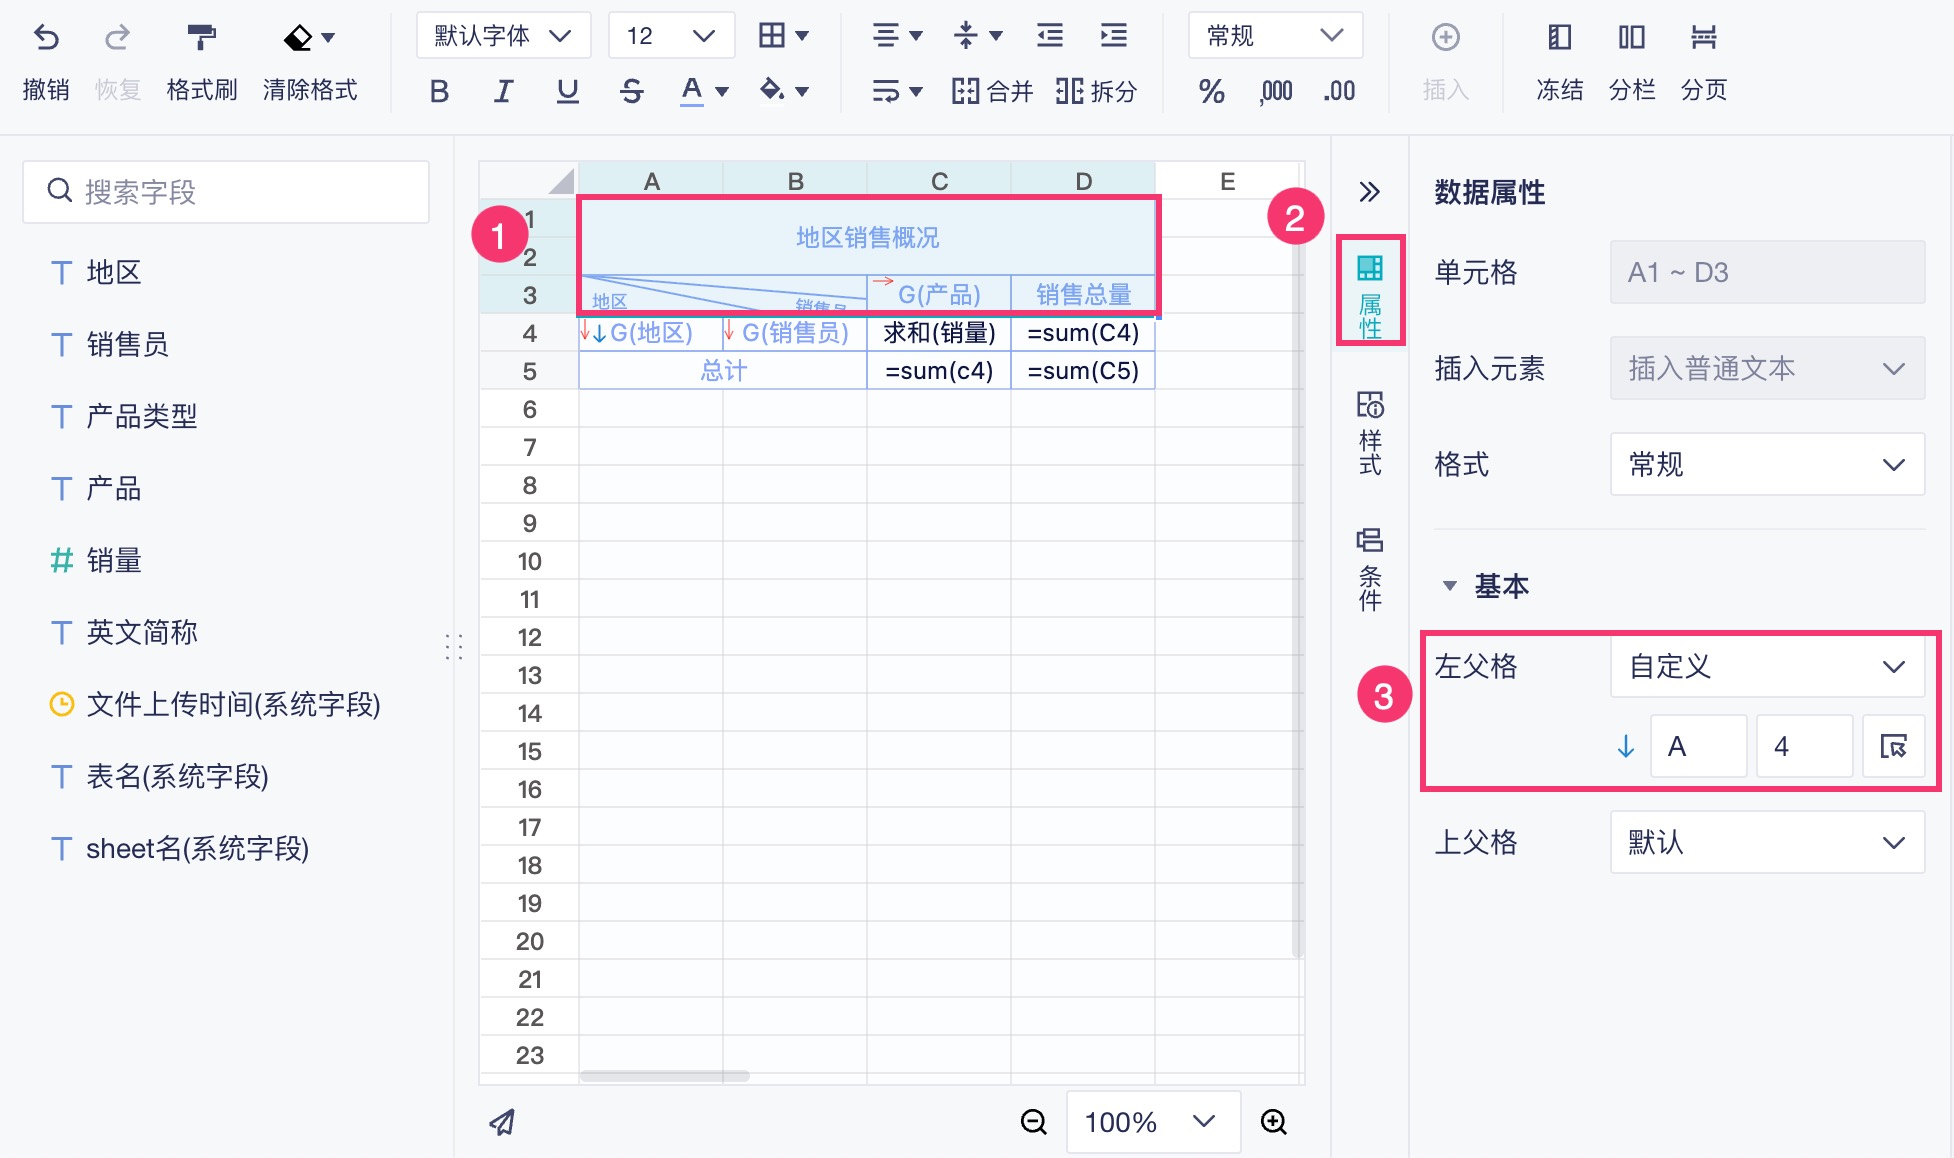Click the Merge cells (合并) icon
Viewport: 1954px width, 1158px height.
point(965,91)
